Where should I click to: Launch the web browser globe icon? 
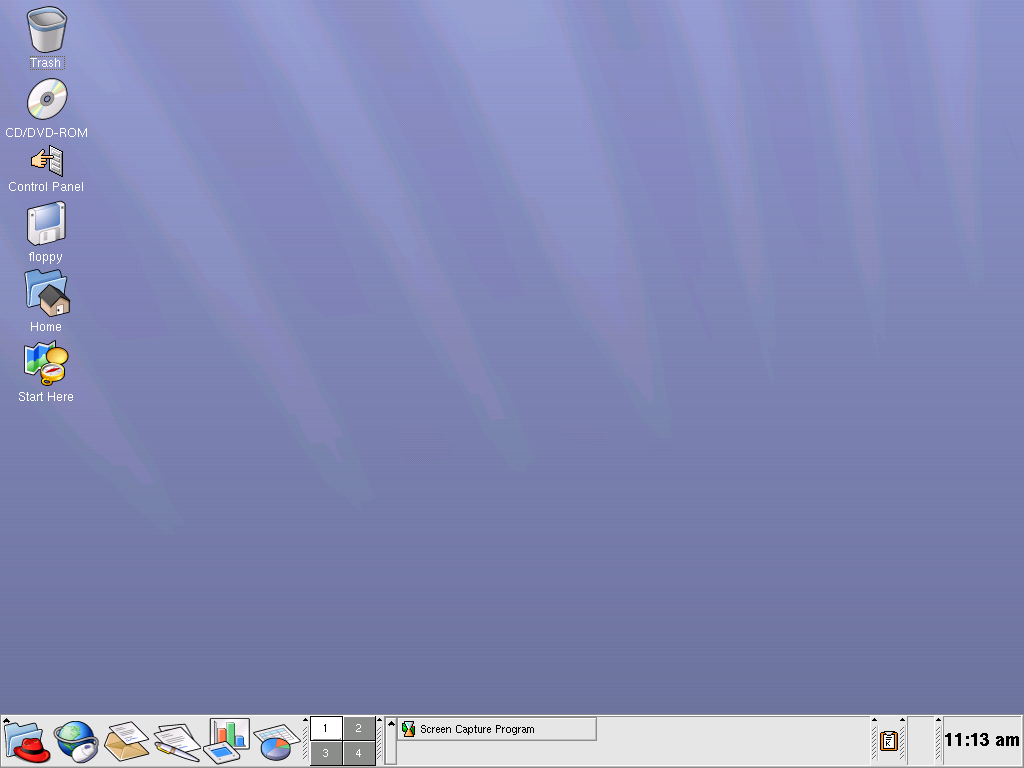[x=76, y=741]
